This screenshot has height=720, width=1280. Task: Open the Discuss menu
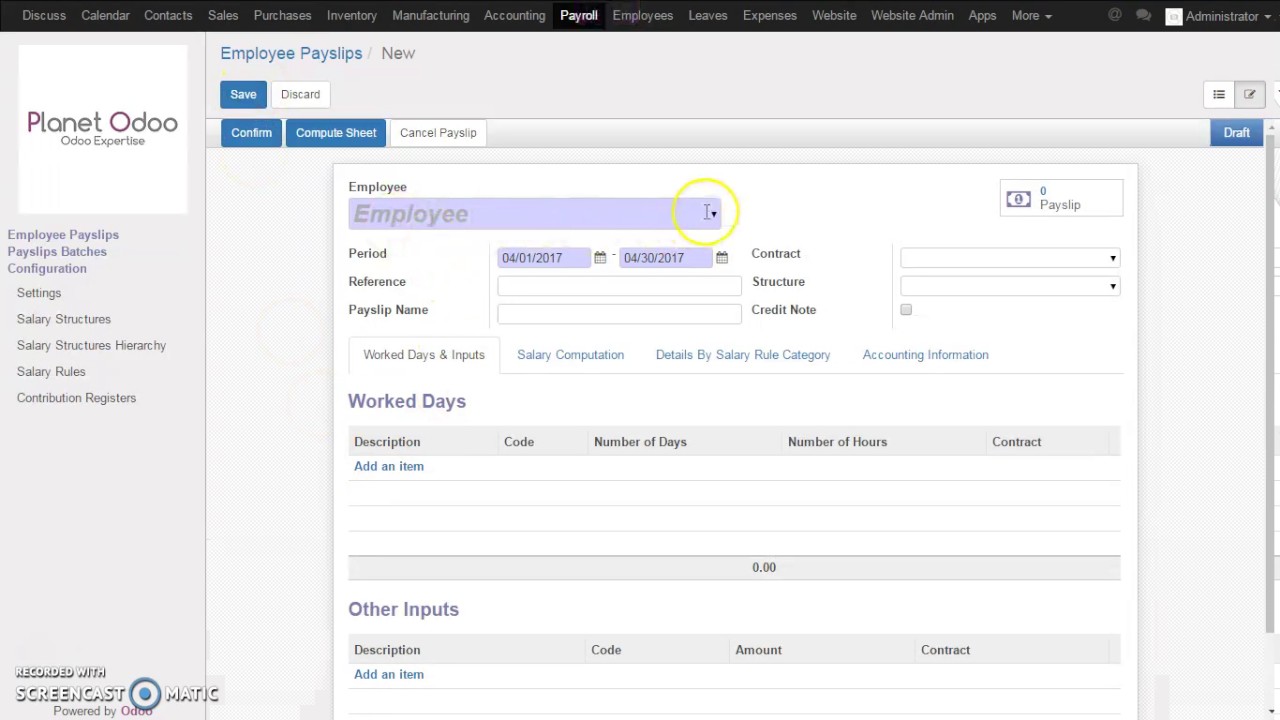pos(44,16)
